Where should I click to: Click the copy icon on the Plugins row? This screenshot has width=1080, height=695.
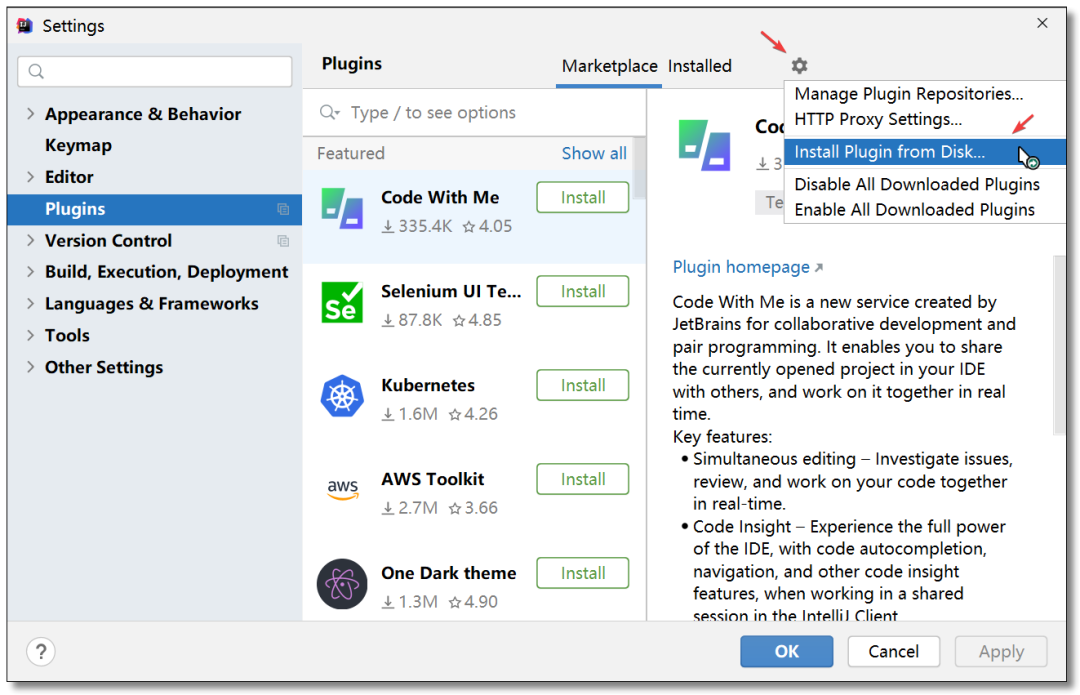(282, 209)
